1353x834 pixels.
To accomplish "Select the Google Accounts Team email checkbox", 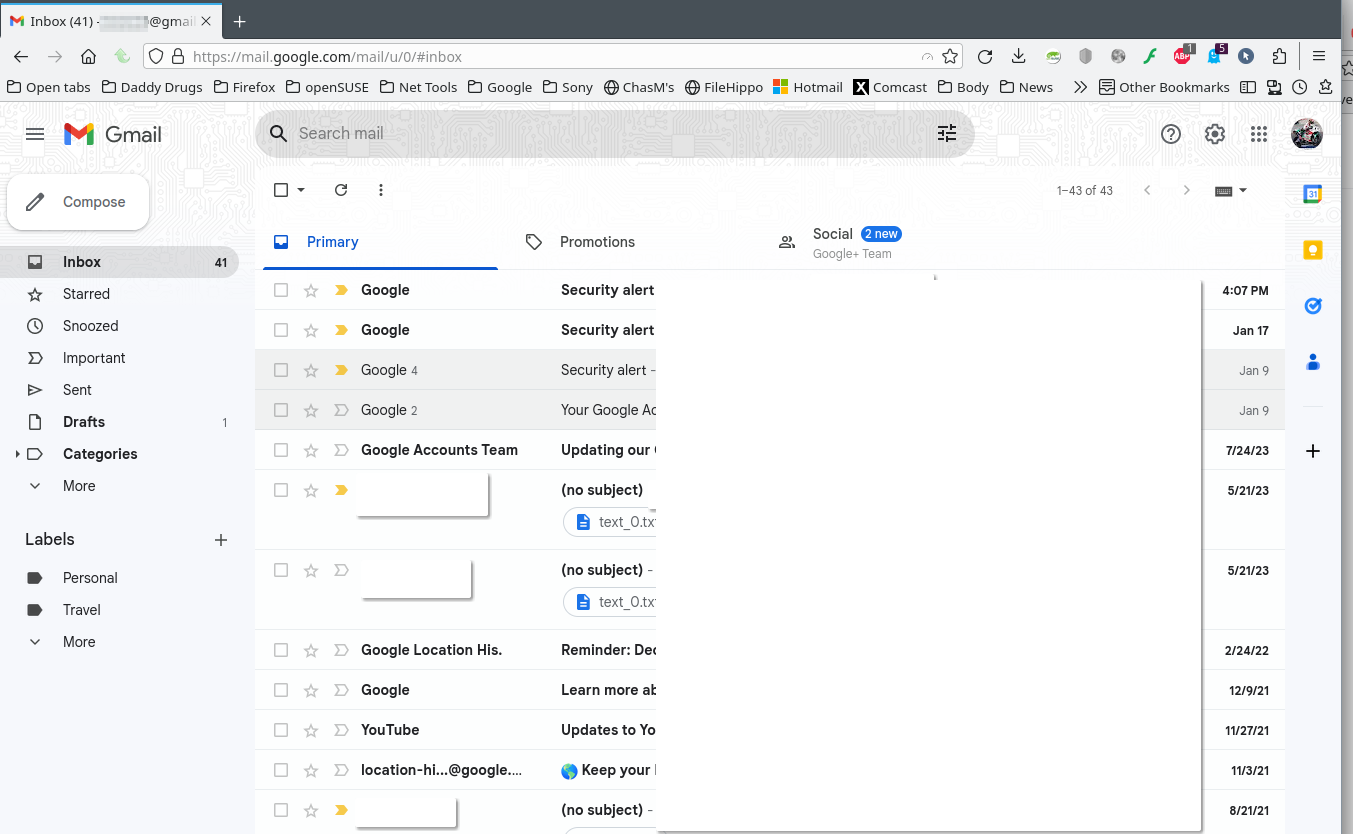I will [x=281, y=450].
